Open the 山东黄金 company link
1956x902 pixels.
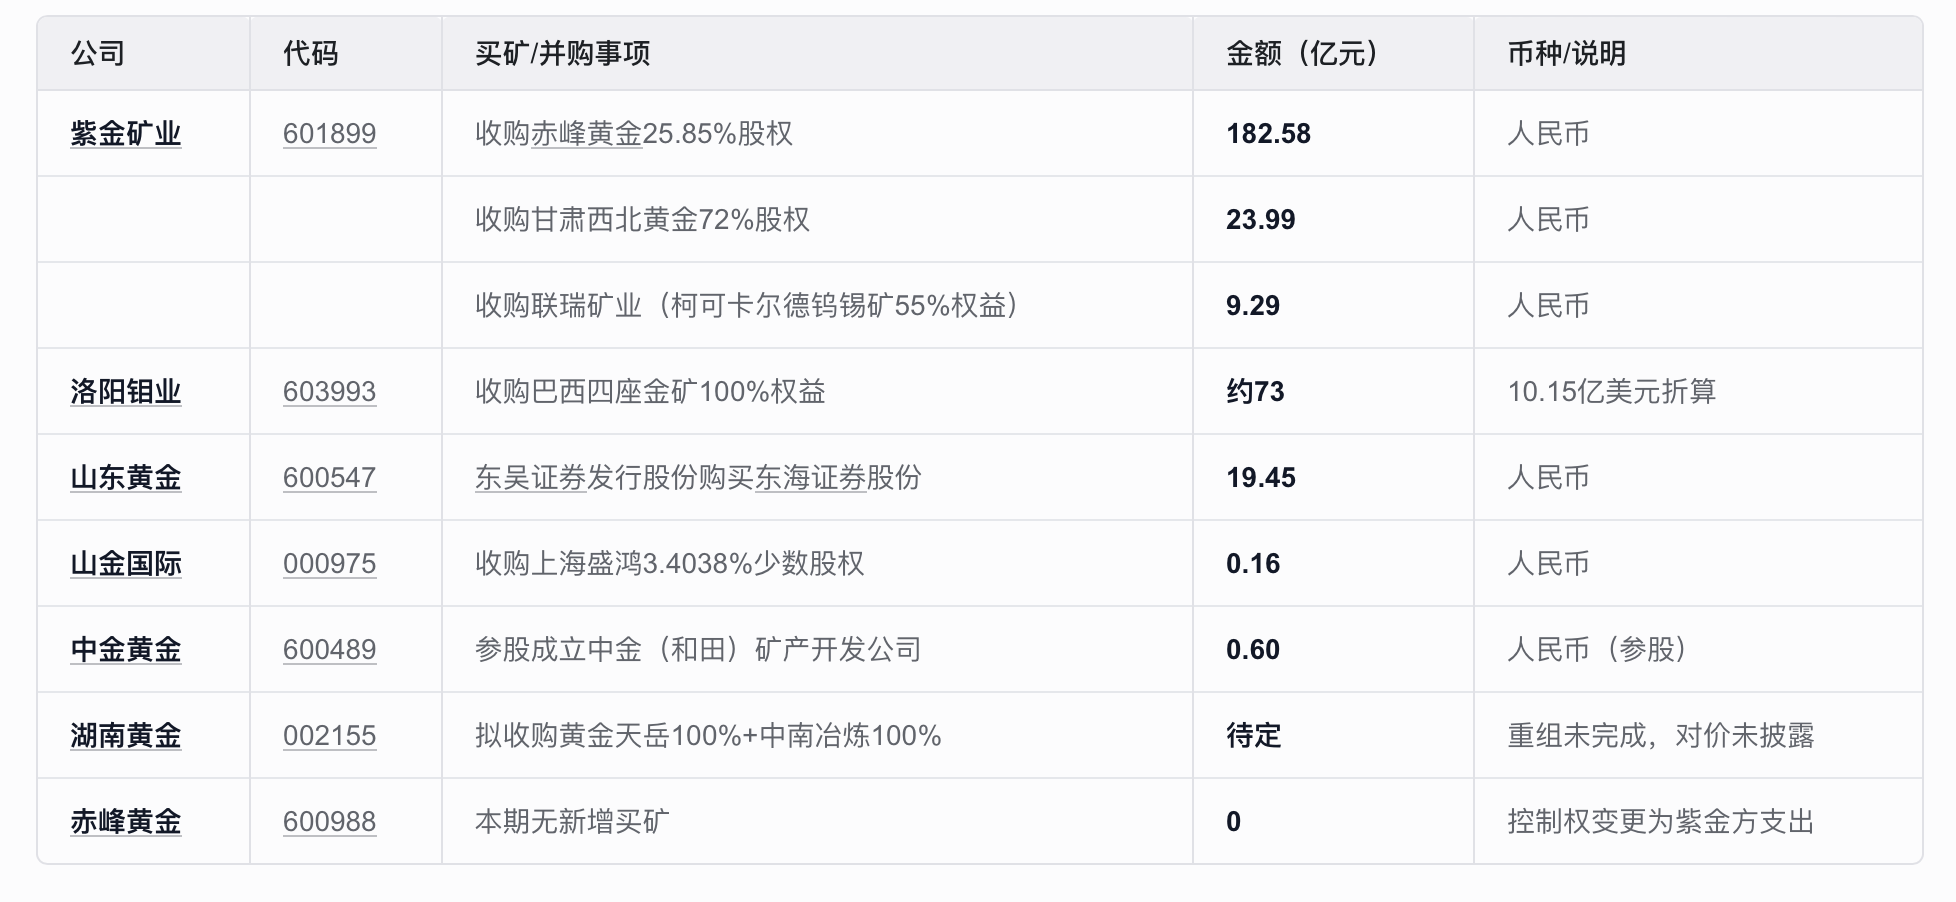[126, 478]
